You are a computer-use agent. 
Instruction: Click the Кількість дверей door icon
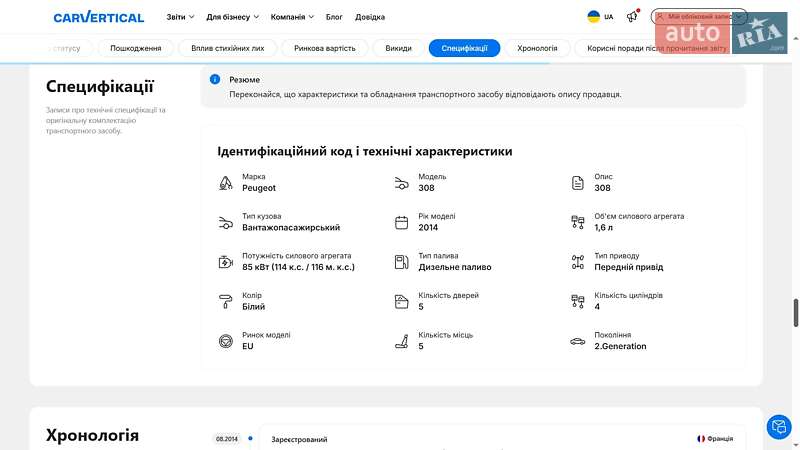[402, 302]
